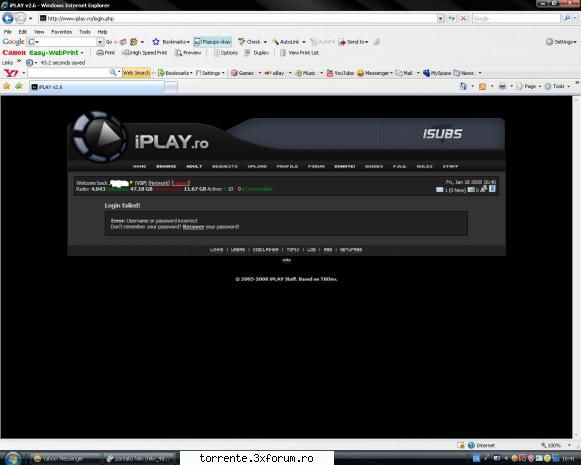Click the DONATE! navigation link
Viewport: 581px width, 465px height.
pyautogui.click(x=345, y=166)
